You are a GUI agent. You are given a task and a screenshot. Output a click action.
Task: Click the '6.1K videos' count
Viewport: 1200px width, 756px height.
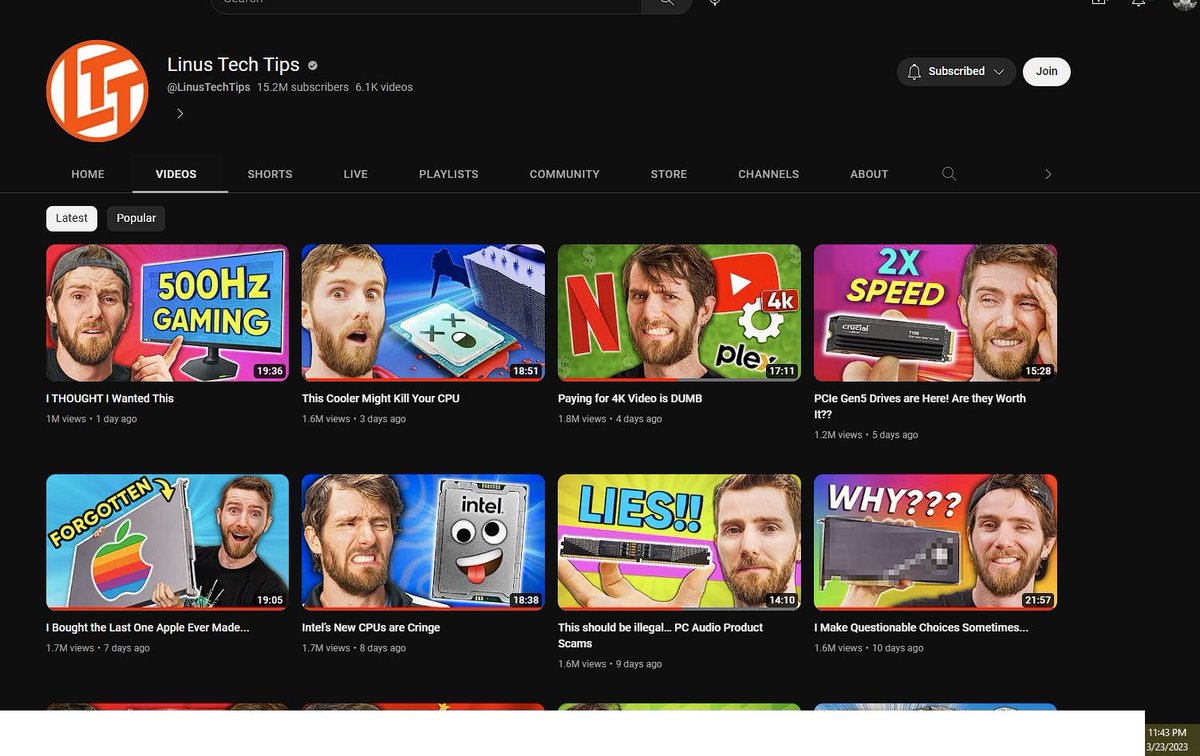point(384,88)
